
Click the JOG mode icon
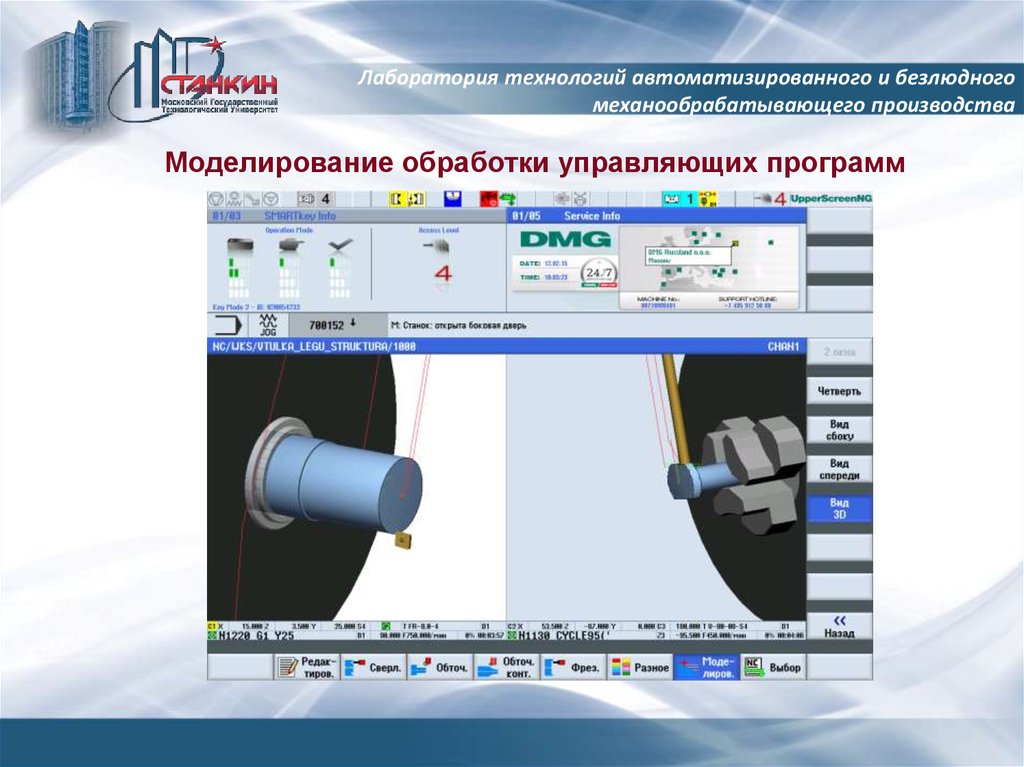(268, 325)
